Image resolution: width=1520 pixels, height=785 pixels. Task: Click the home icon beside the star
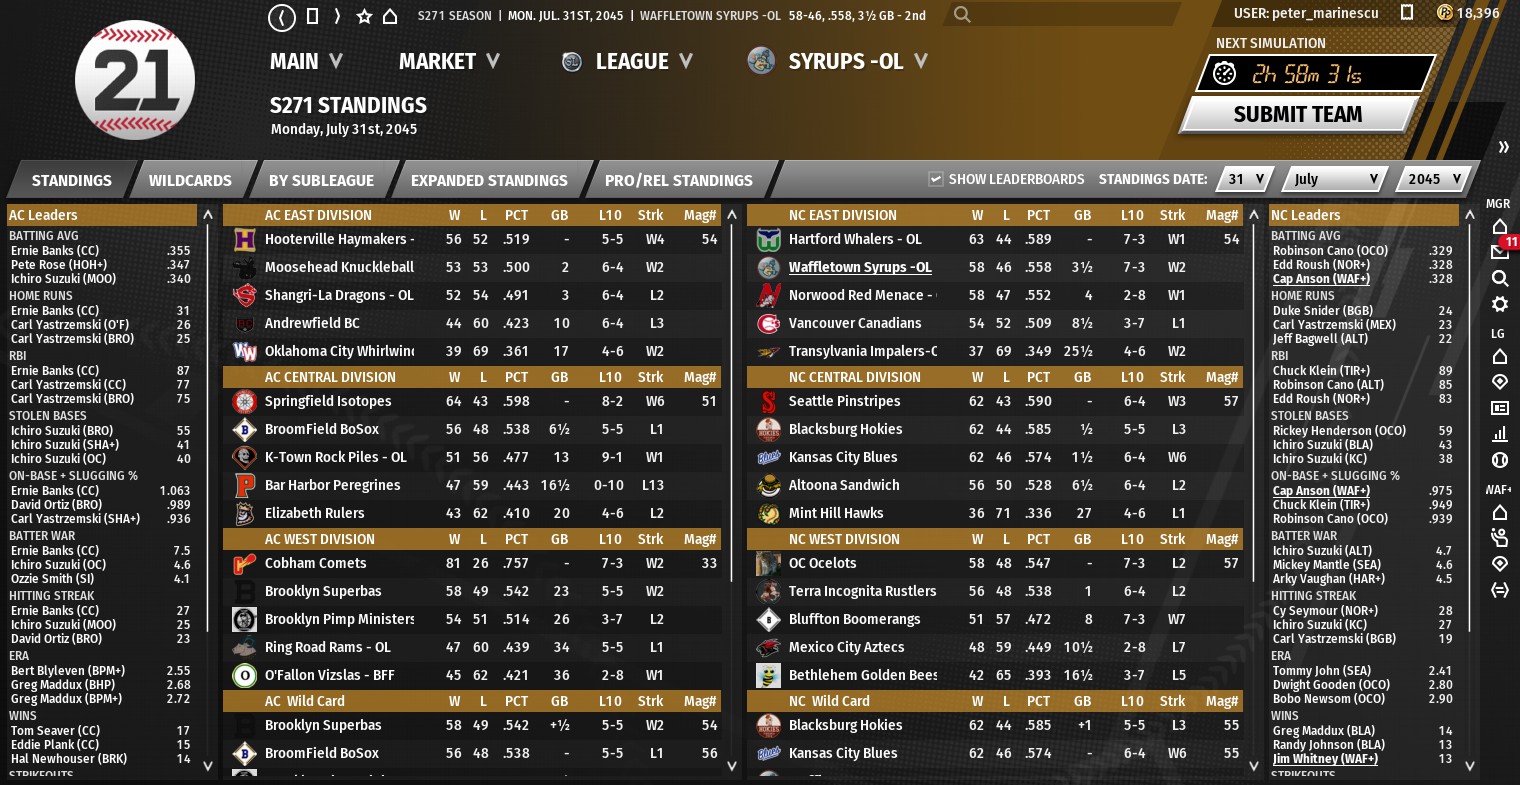(x=390, y=16)
